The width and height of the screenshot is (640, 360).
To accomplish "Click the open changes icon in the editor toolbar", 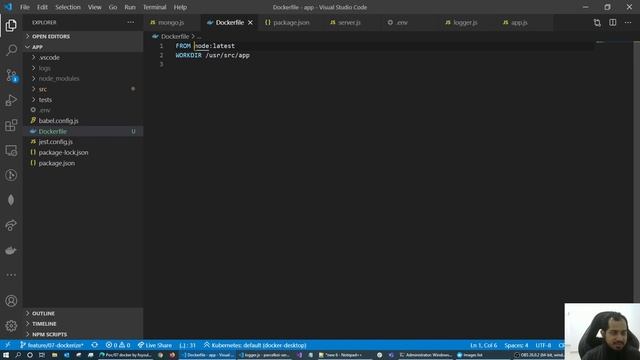I will (597, 23).
